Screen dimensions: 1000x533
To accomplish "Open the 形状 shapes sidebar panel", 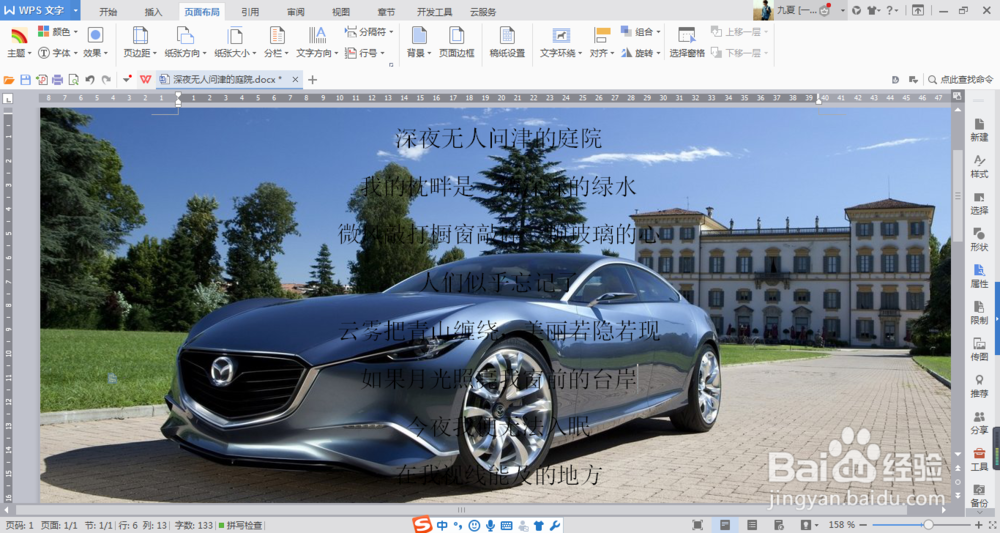I will (979, 240).
